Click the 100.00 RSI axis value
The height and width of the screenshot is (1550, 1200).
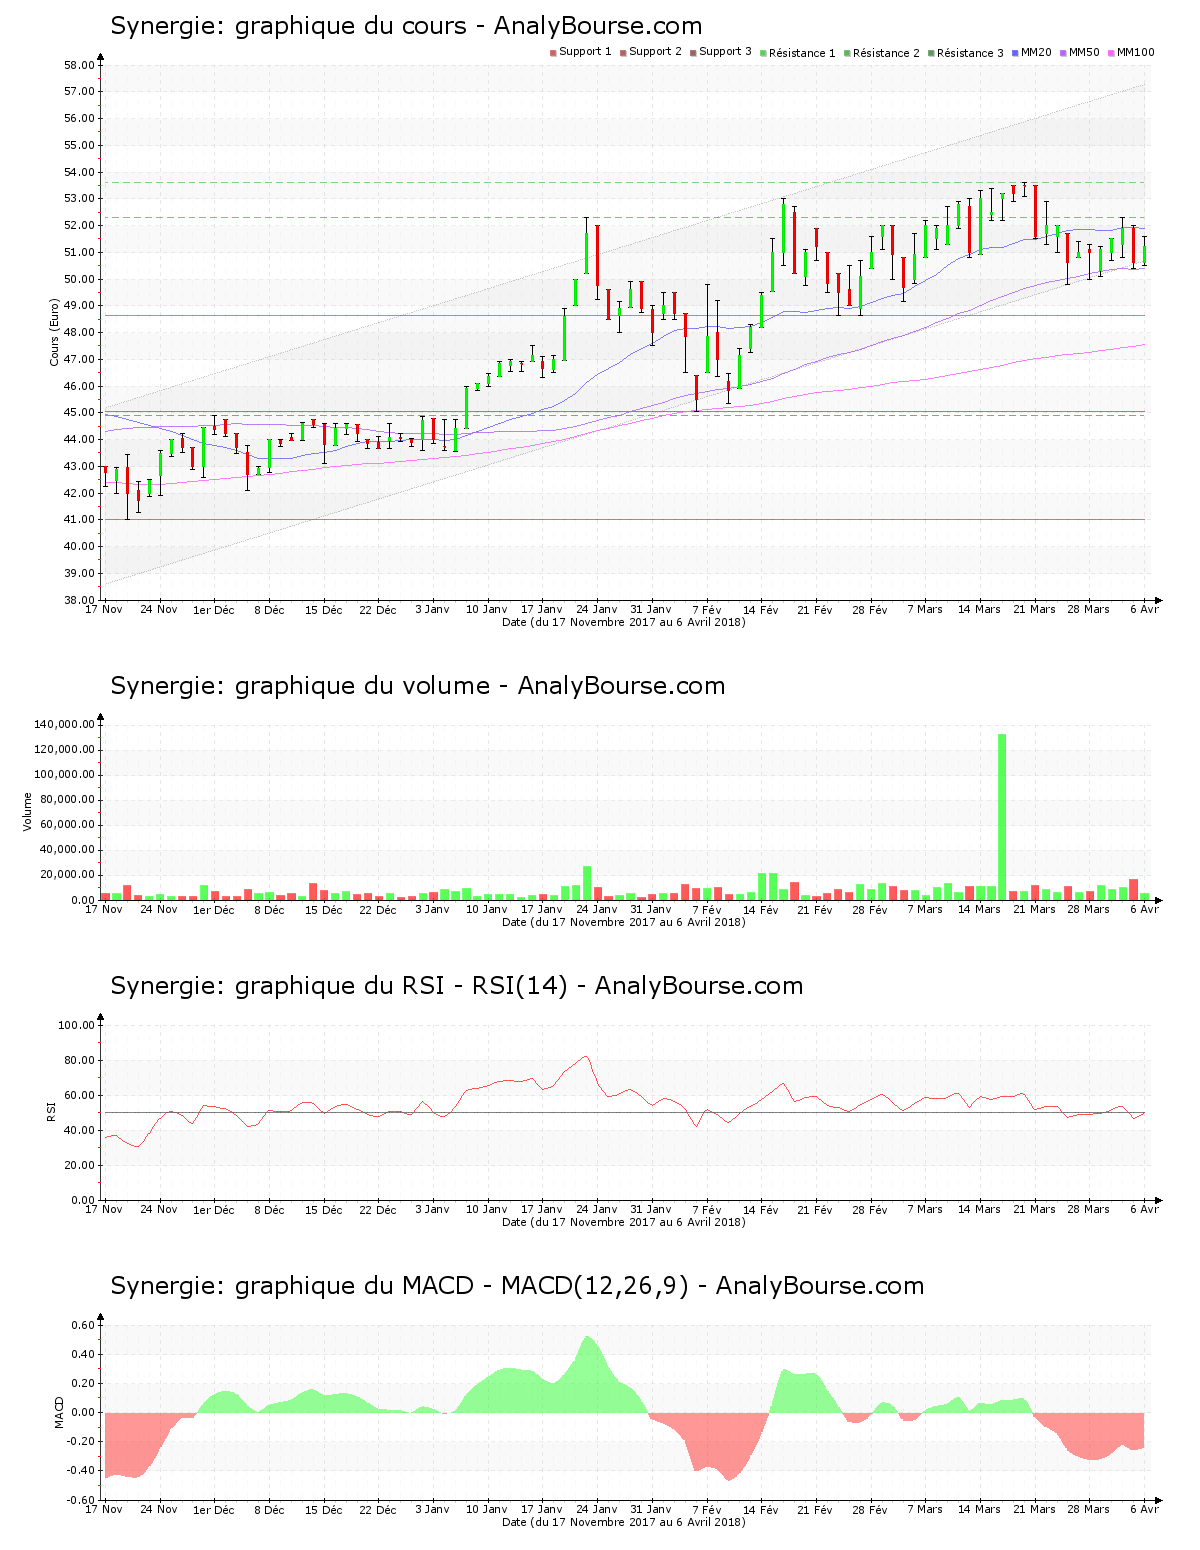[76, 1025]
